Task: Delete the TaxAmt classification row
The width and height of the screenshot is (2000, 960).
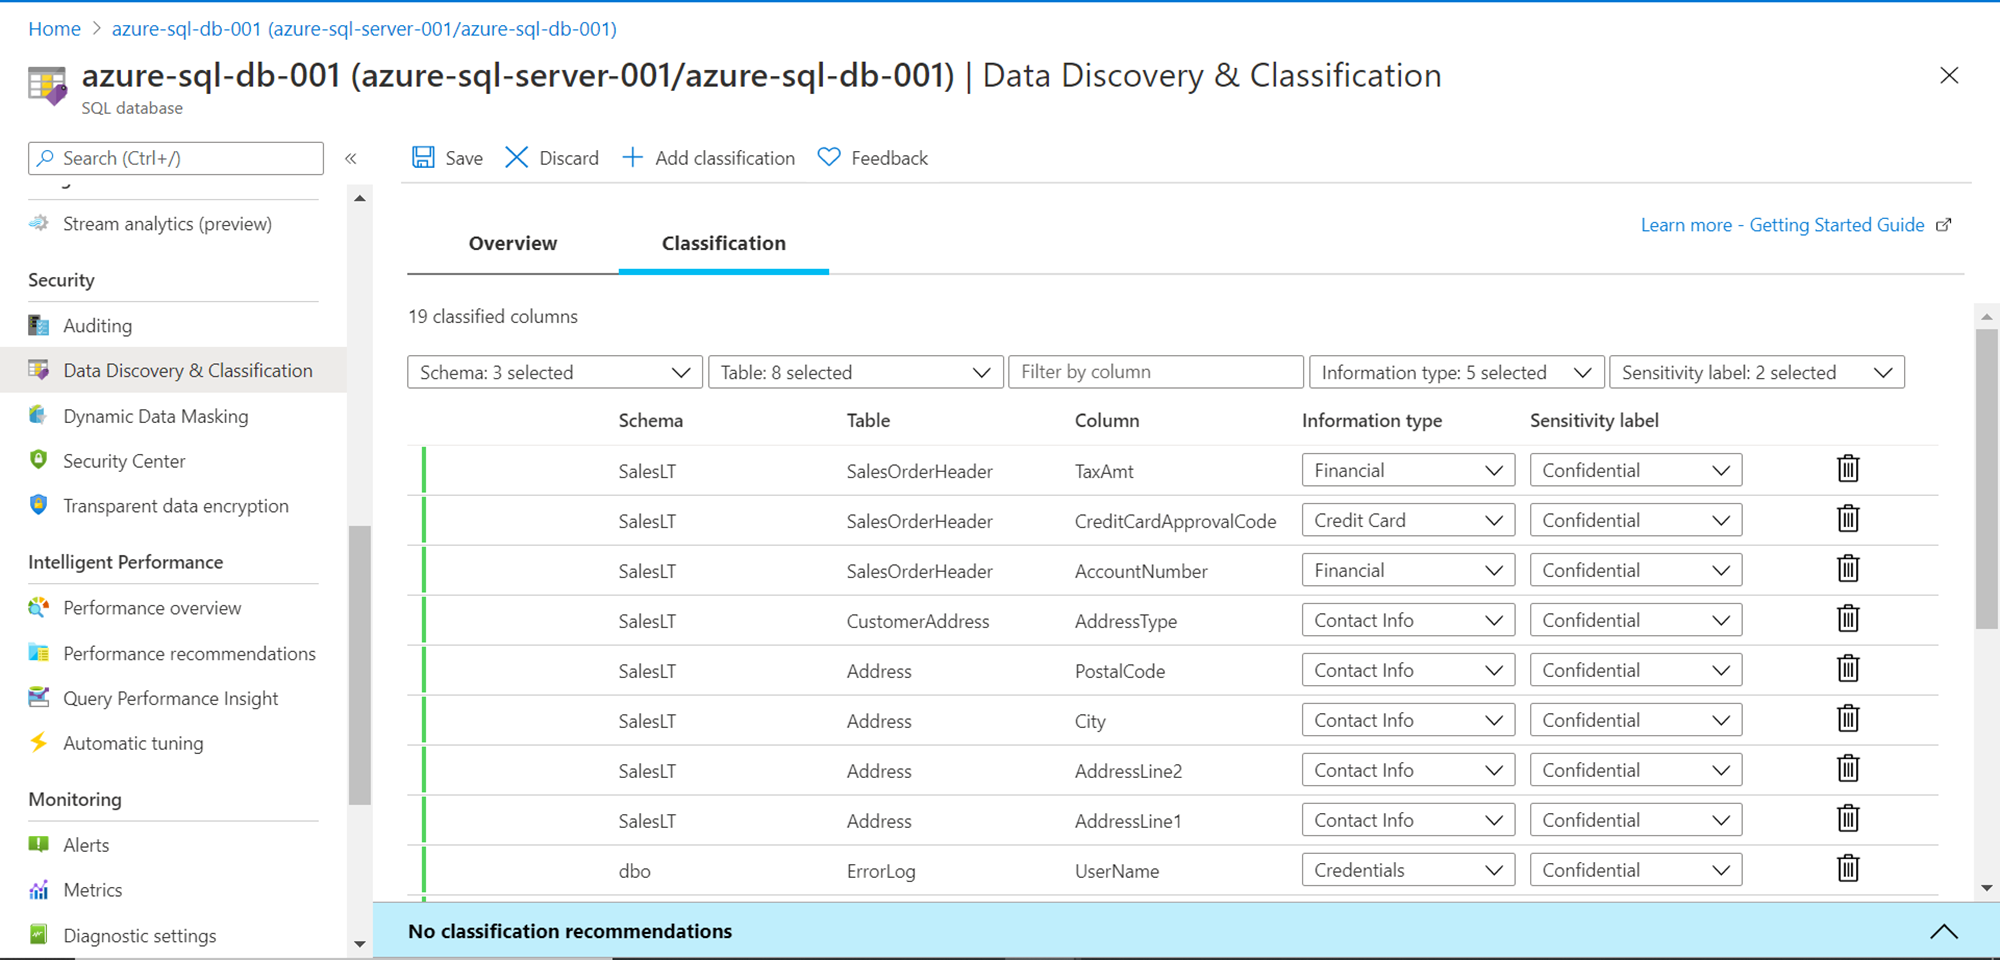Action: coord(1848,469)
